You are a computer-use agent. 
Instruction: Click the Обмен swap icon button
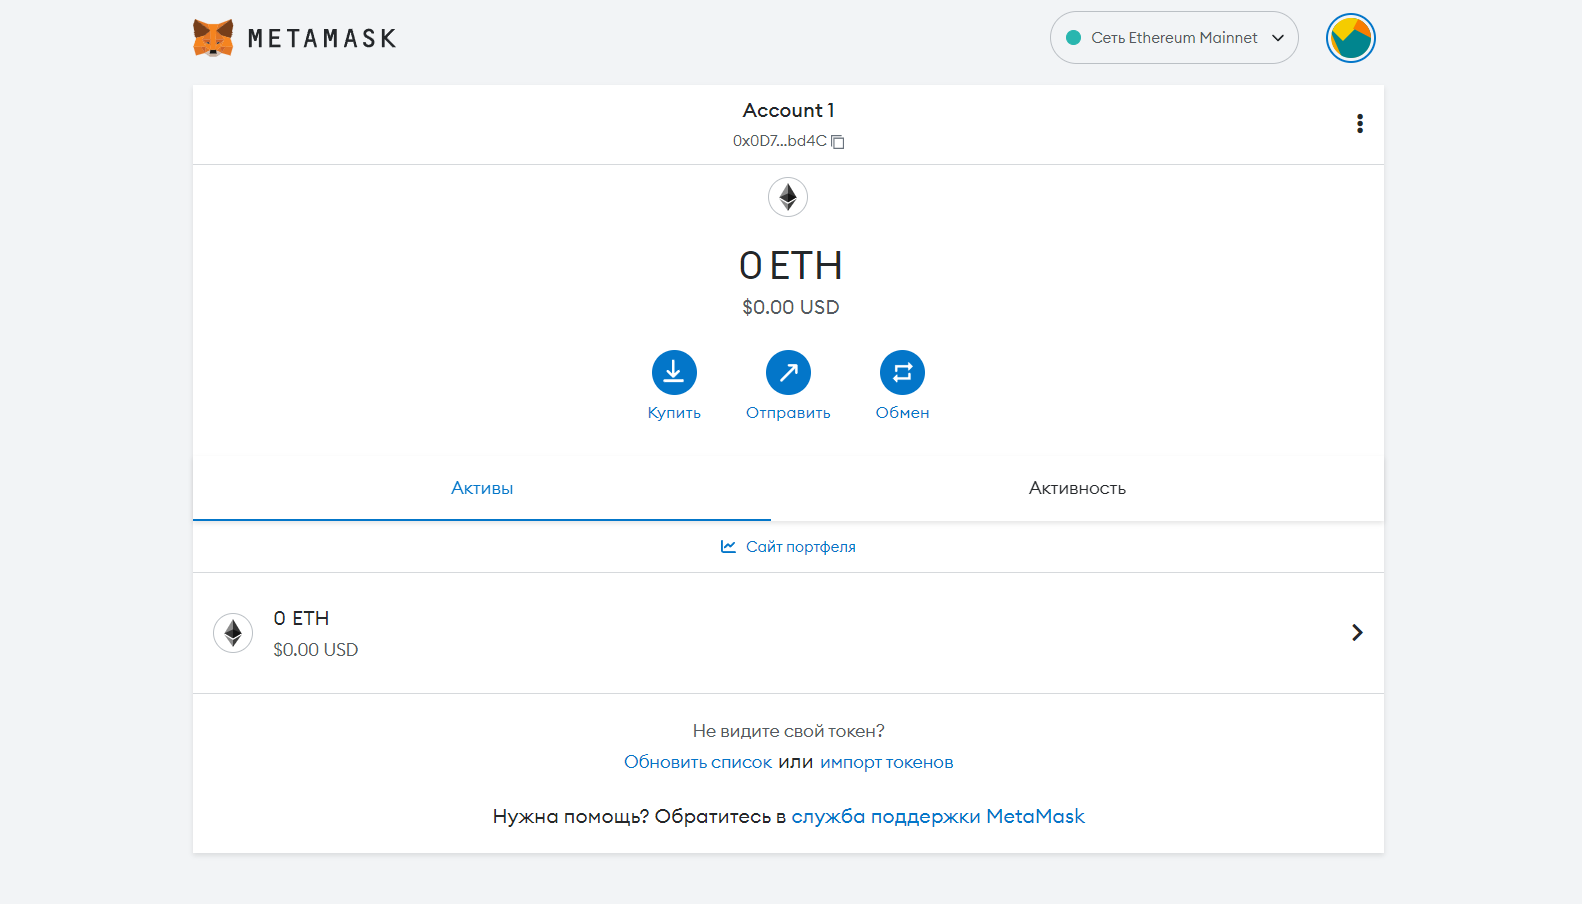point(902,373)
